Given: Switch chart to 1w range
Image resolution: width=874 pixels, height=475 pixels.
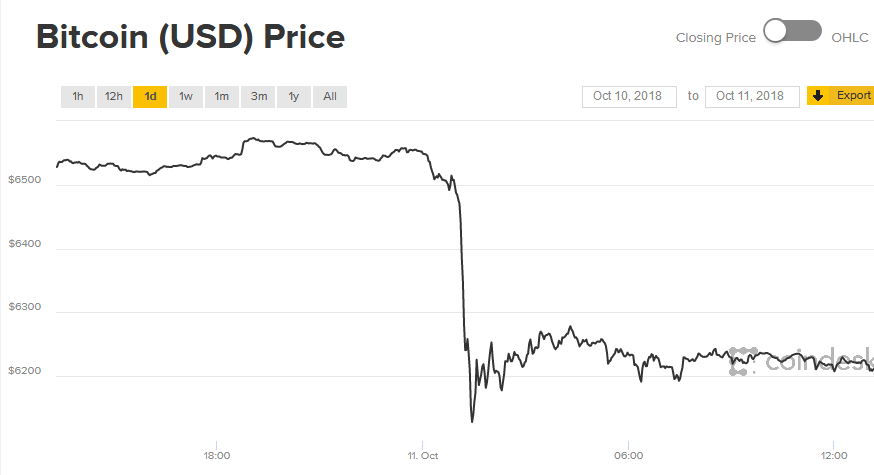Looking at the screenshot, I should (x=186, y=97).
